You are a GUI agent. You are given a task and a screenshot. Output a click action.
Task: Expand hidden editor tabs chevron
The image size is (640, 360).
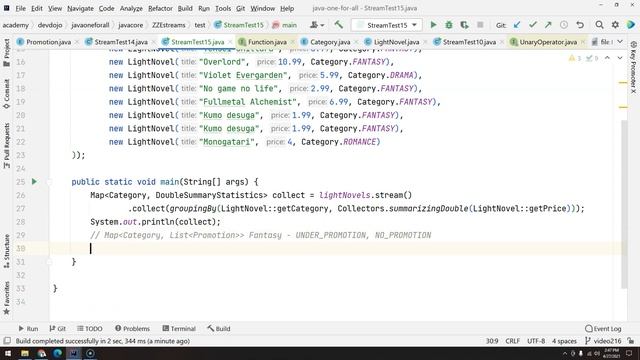[620, 42]
